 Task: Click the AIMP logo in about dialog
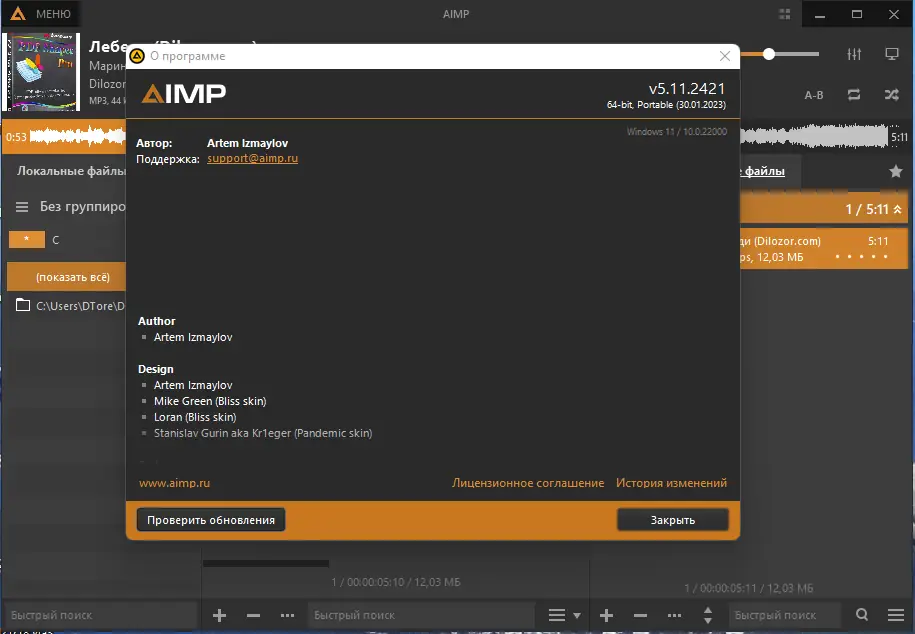pos(184,93)
